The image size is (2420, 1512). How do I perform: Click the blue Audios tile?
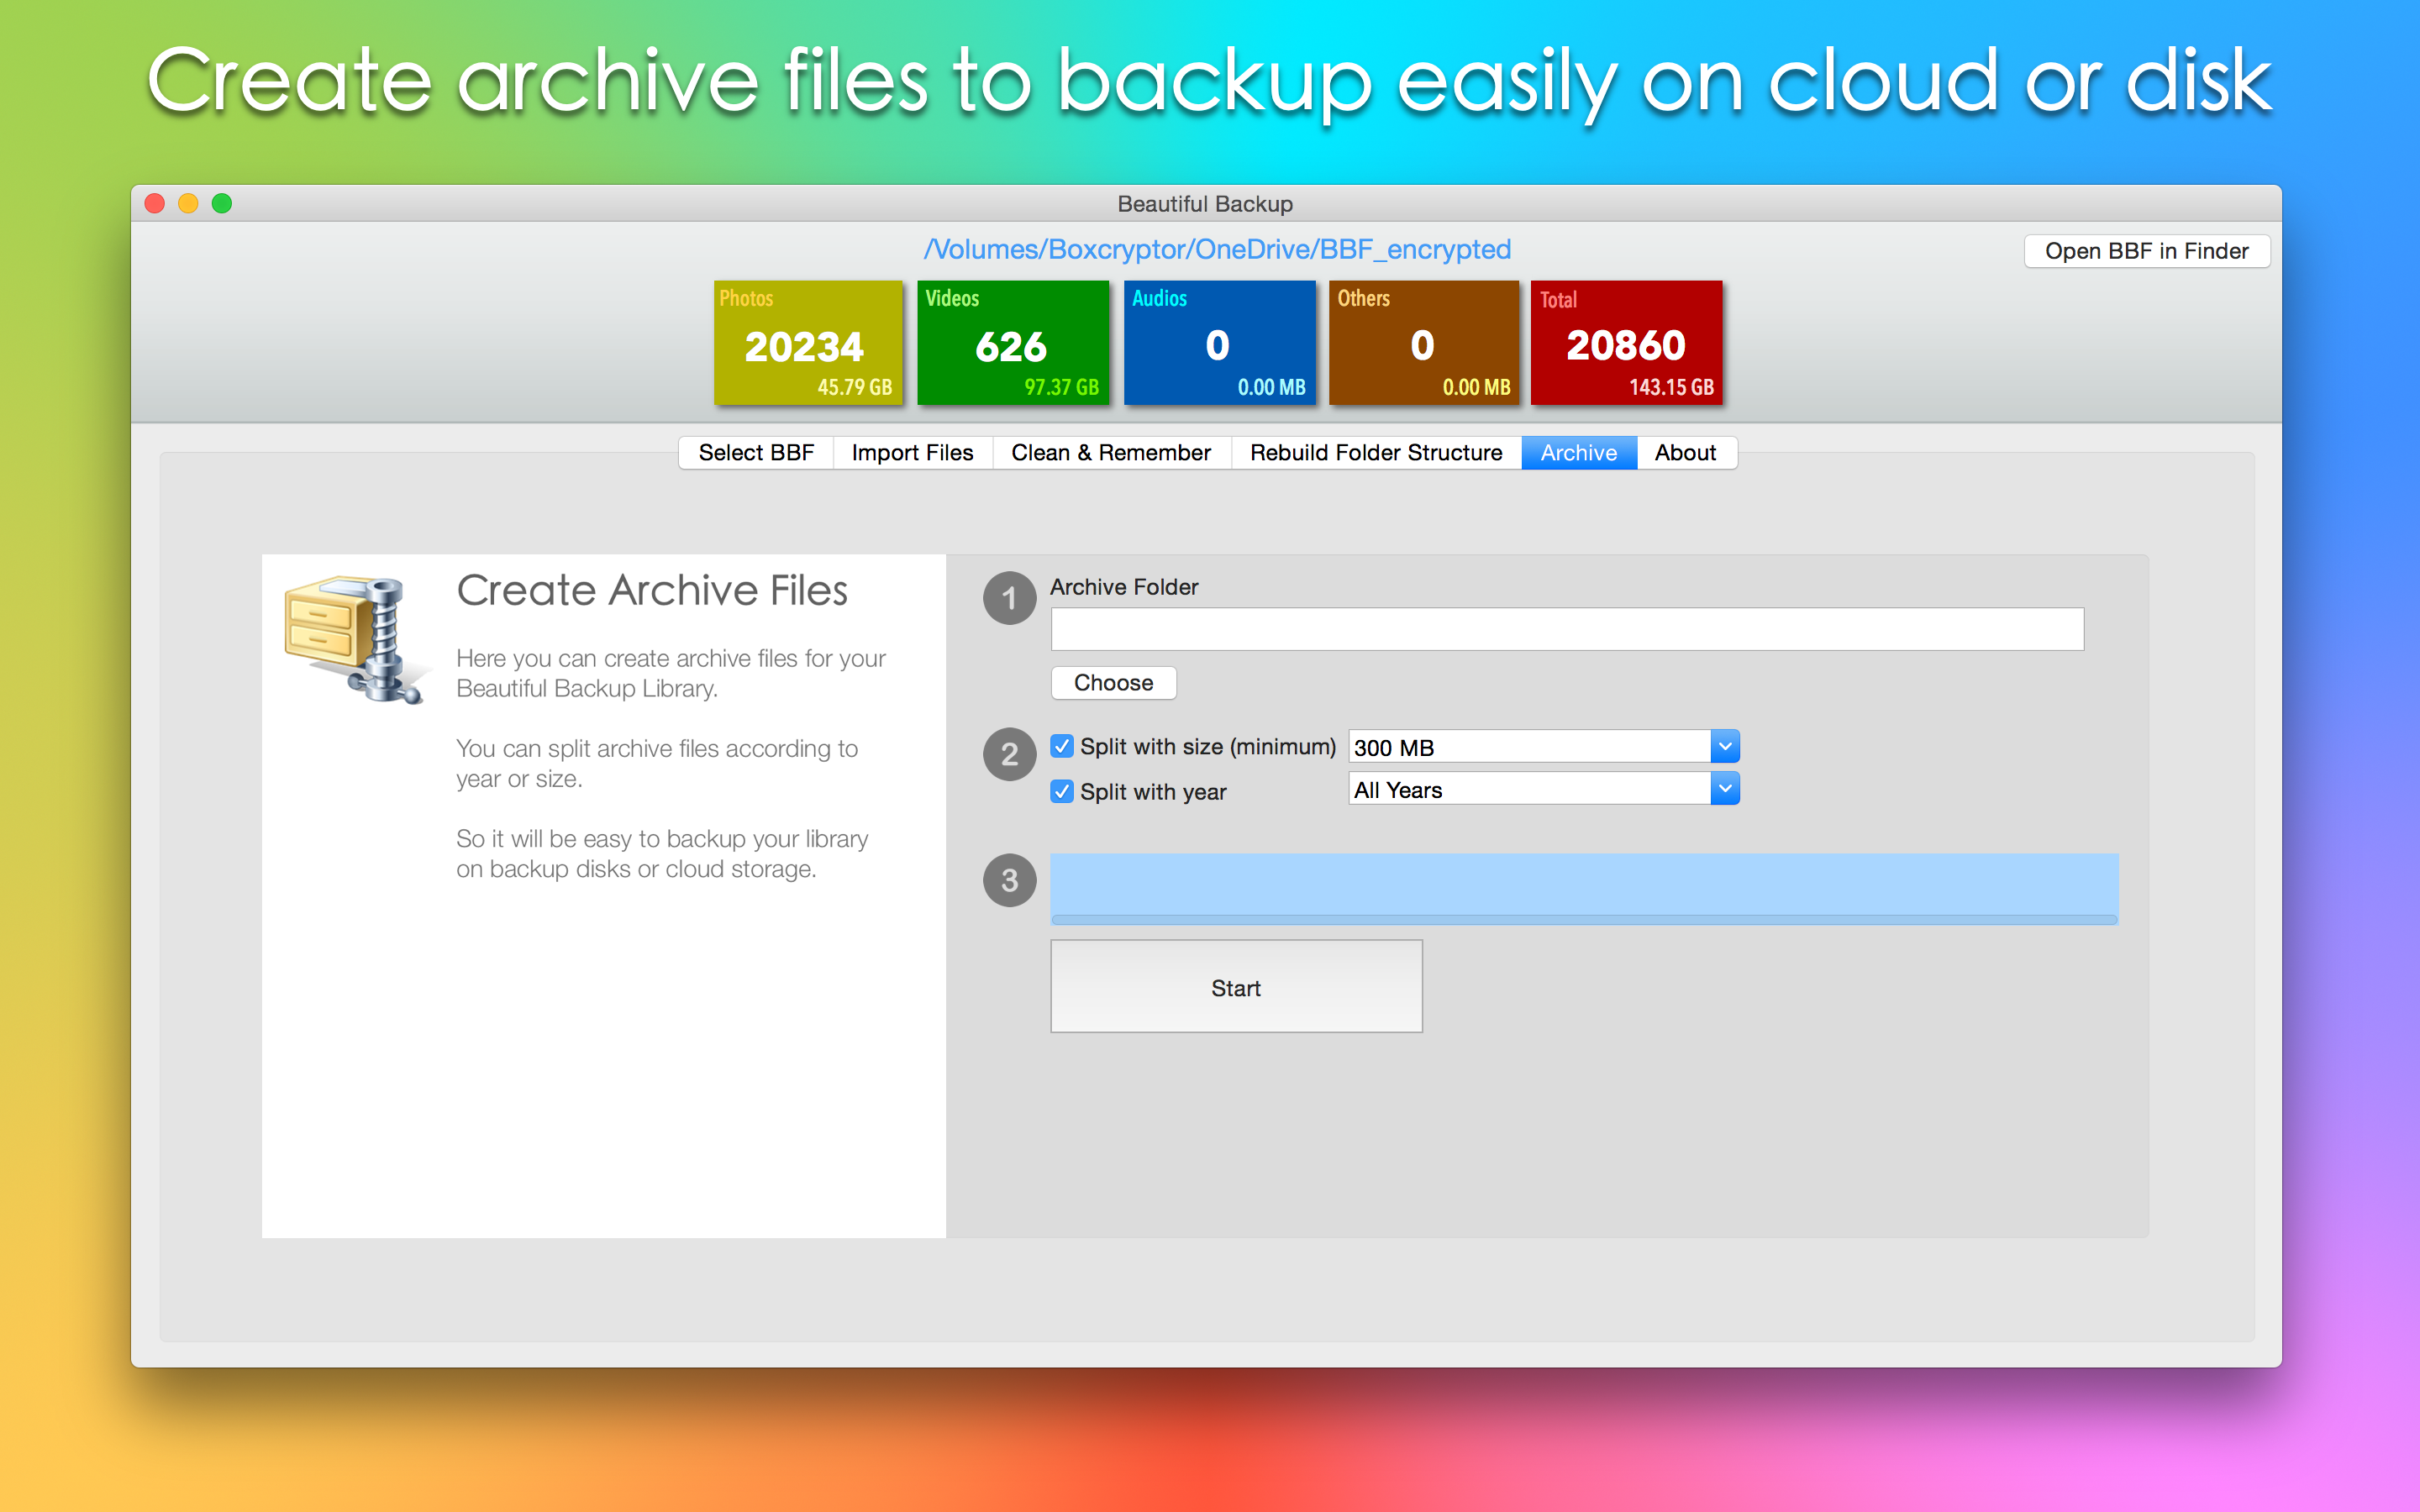1220,342
